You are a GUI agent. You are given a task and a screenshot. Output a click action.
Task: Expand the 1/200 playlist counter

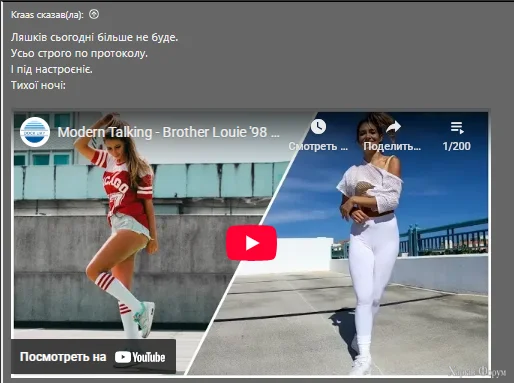coord(457,146)
